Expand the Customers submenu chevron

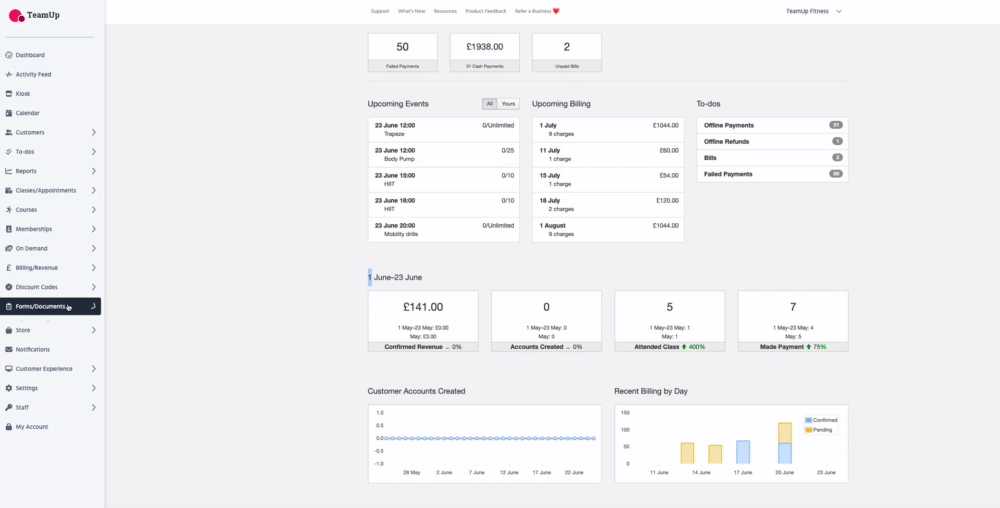coord(93,132)
